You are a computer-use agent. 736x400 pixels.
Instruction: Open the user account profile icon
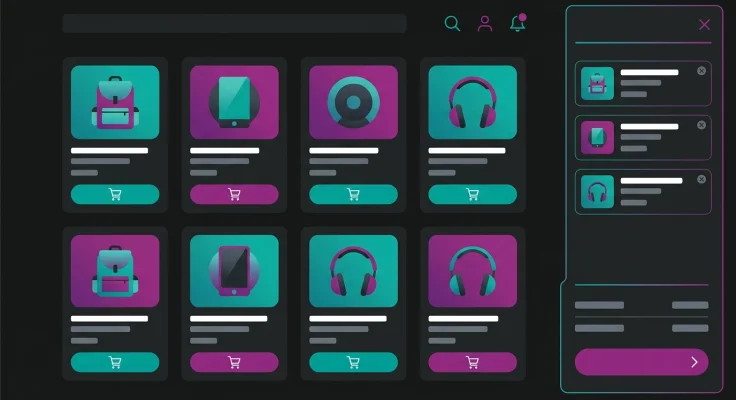(x=485, y=23)
